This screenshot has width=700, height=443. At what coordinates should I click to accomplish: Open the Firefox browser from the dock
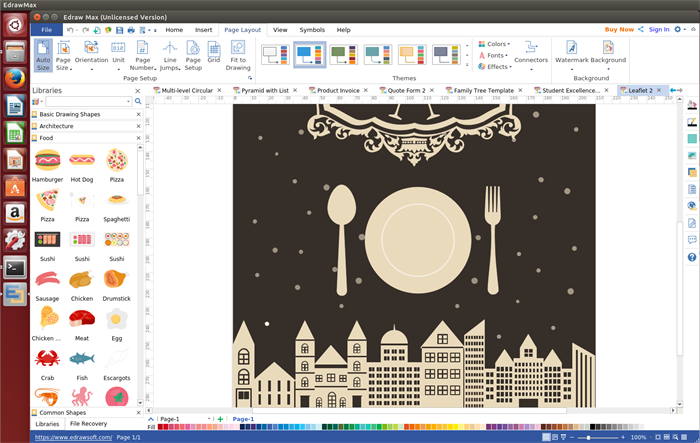[x=14, y=79]
